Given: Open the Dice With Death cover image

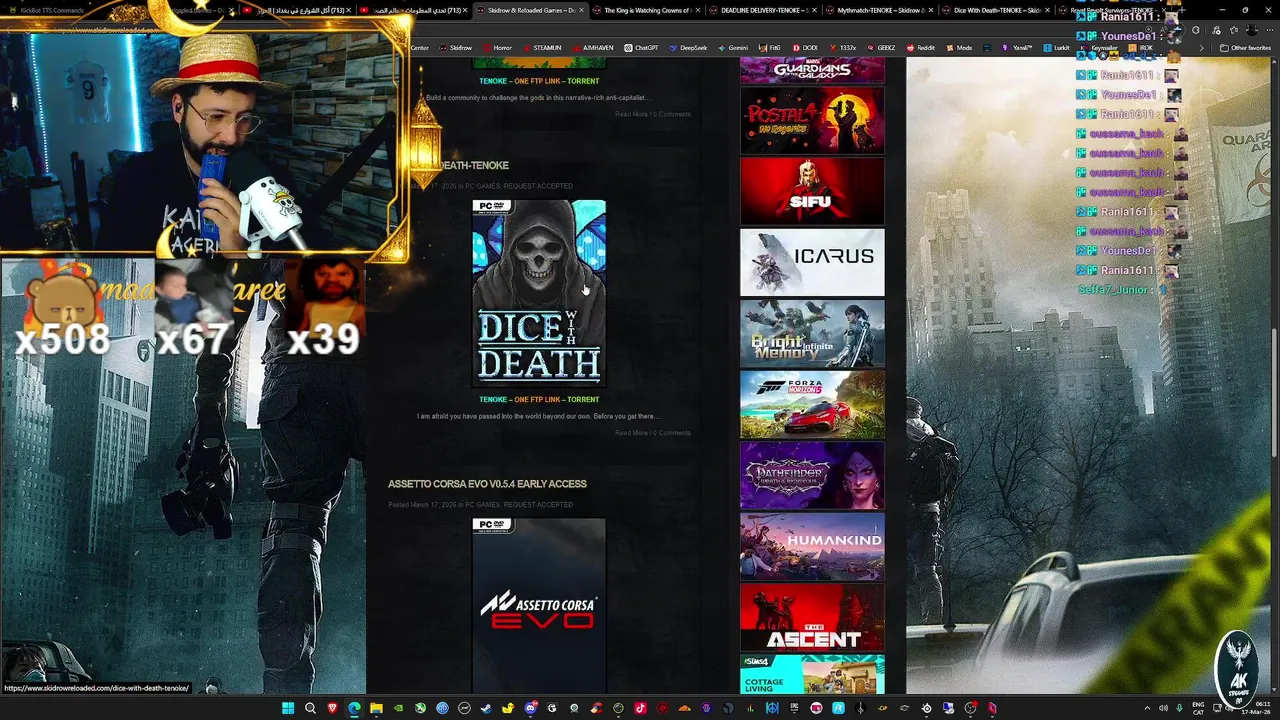Looking at the screenshot, I should tap(539, 292).
